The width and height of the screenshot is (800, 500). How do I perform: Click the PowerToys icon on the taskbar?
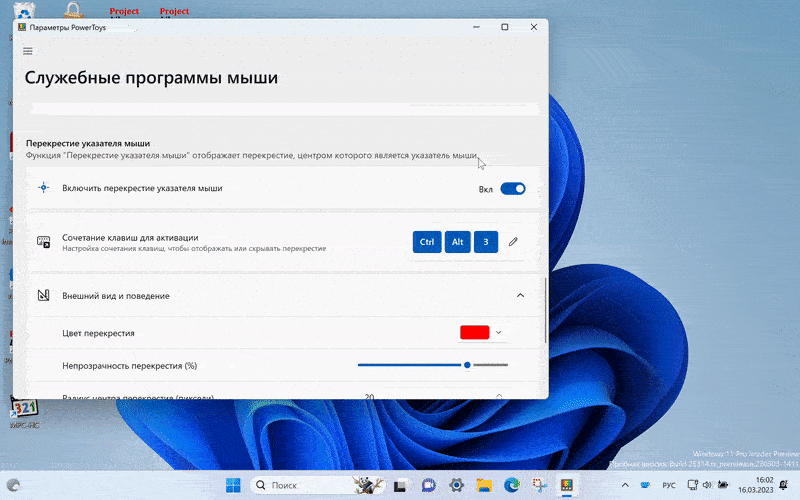point(567,485)
